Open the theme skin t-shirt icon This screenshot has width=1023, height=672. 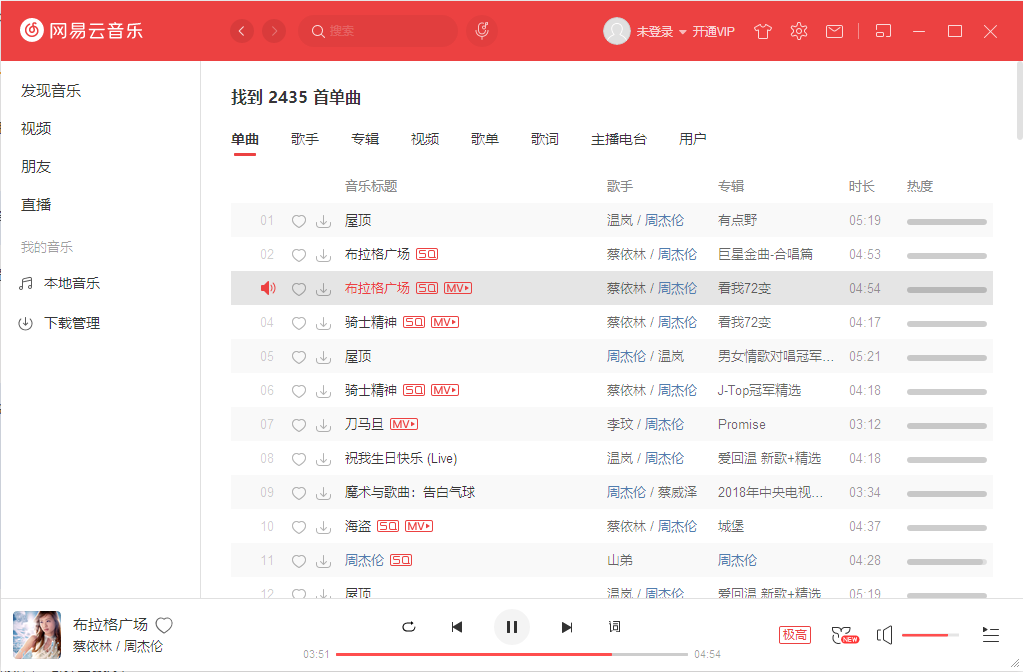[x=762, y=31]
